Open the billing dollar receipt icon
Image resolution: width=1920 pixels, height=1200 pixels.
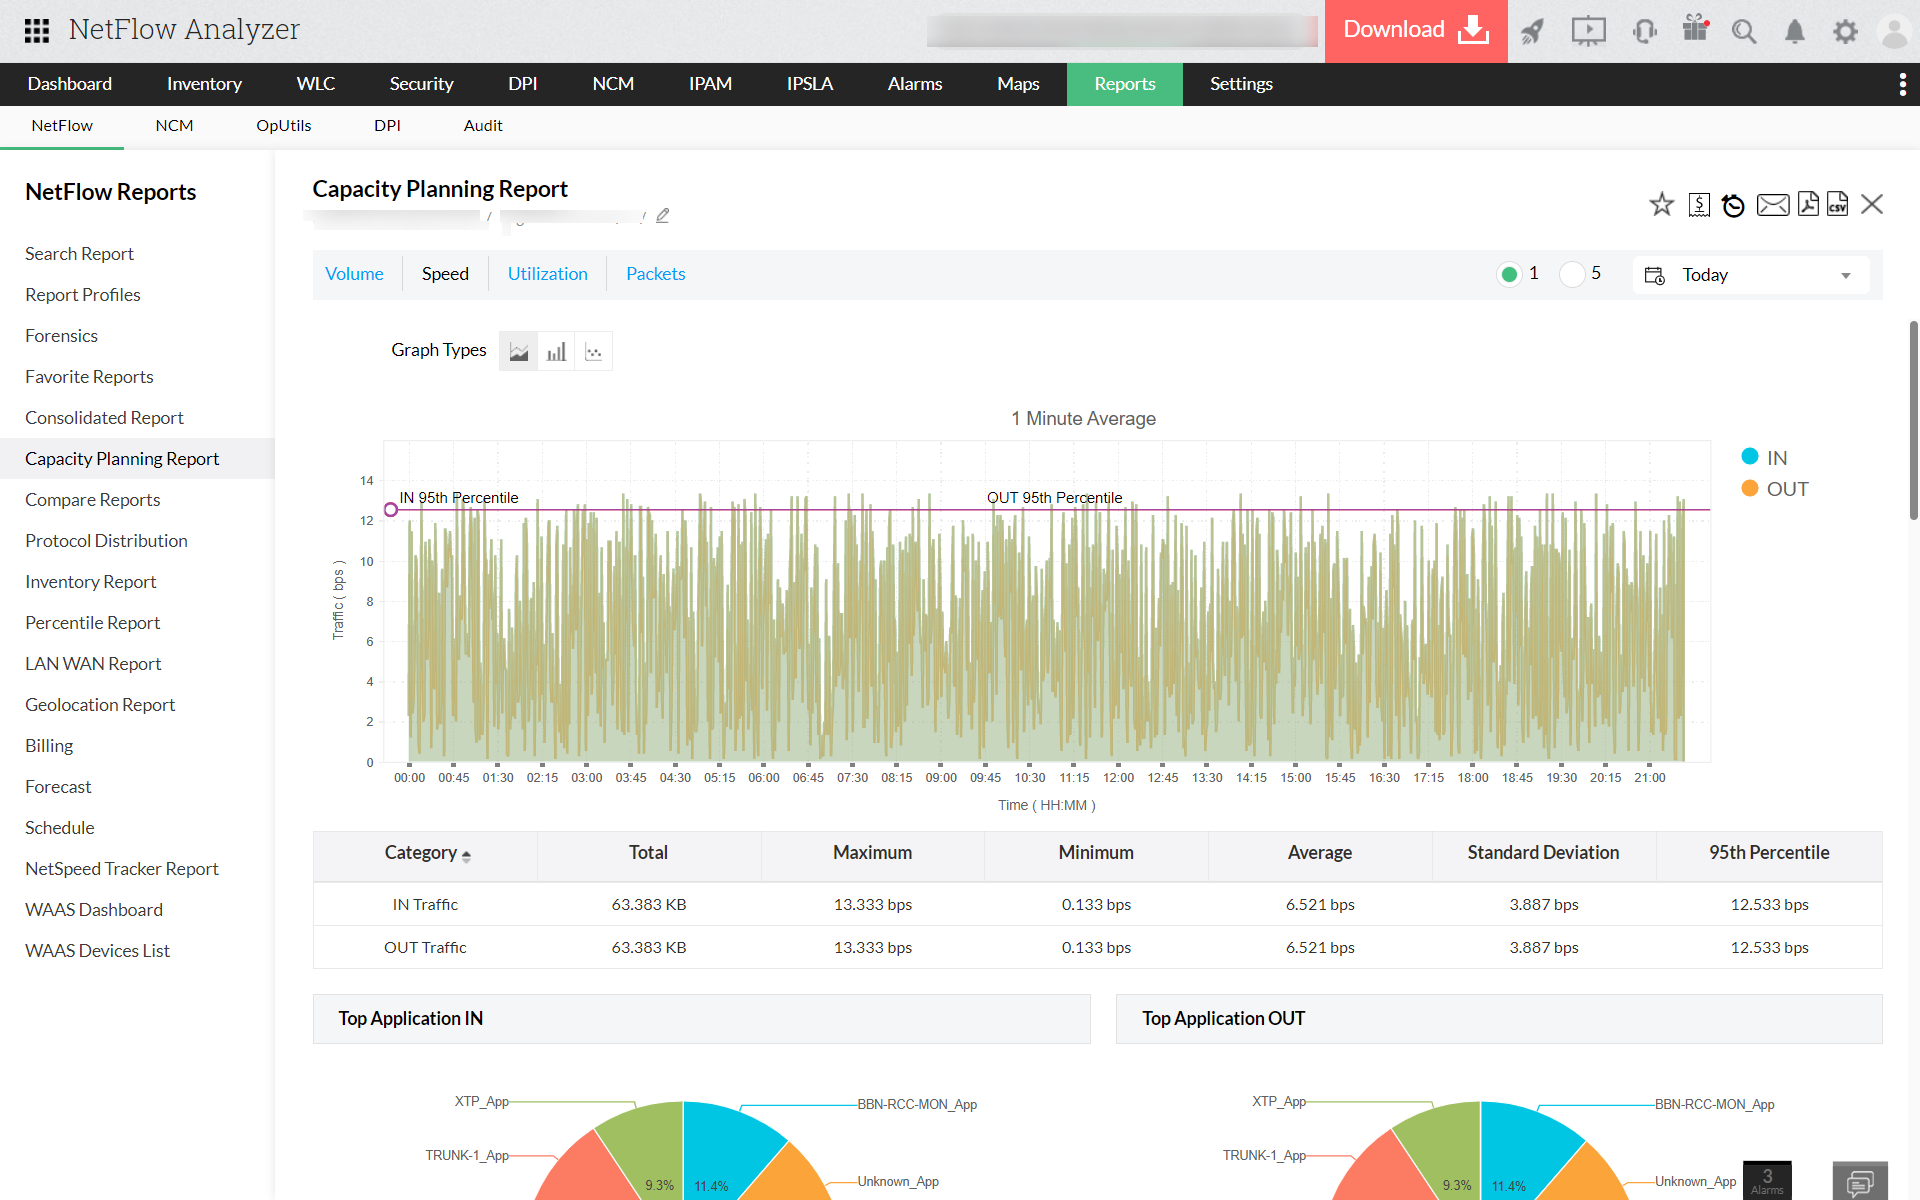pyautogui.click(x=1698, y=204)
